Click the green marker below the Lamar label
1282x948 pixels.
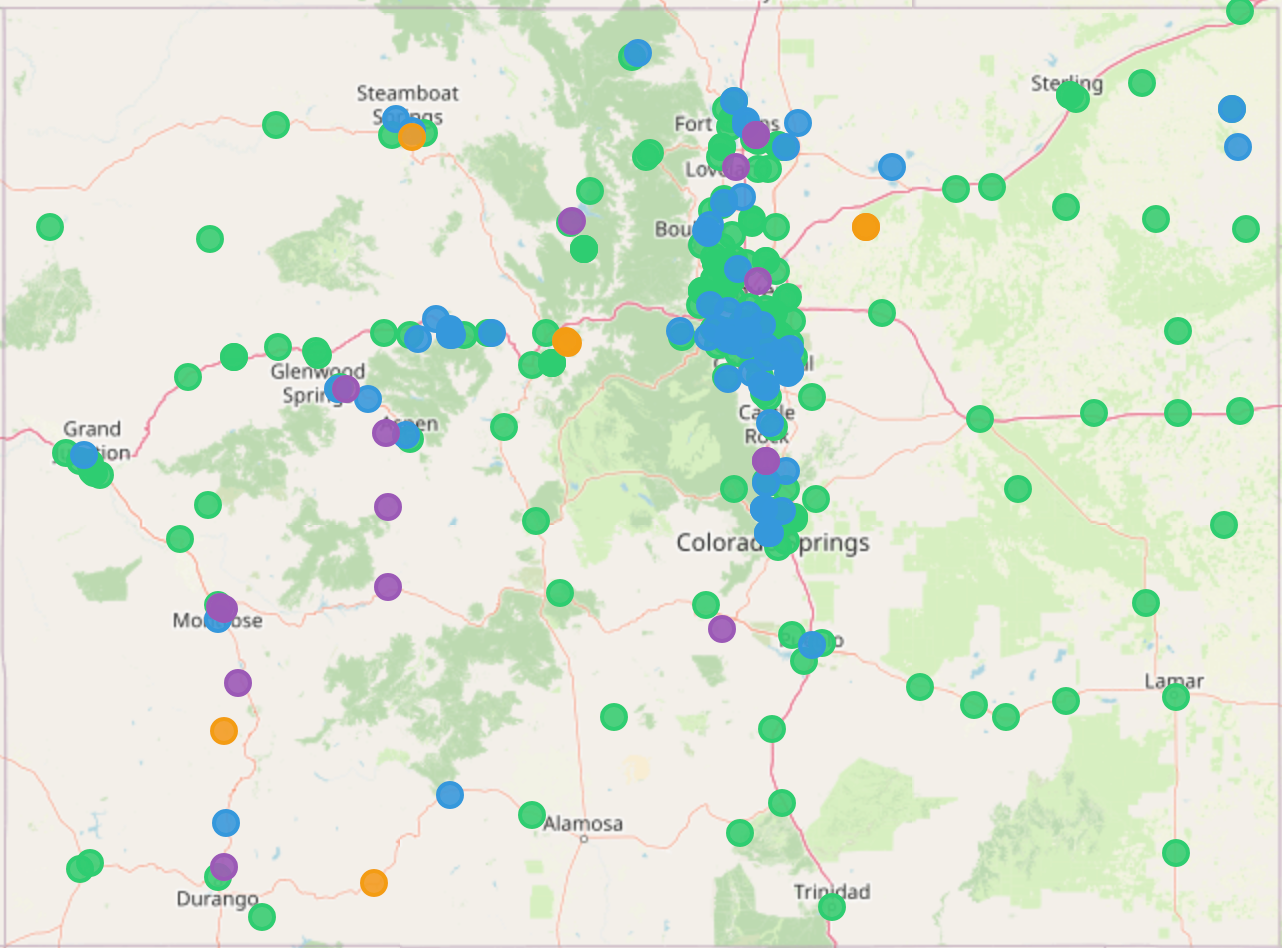point(1175,697)
